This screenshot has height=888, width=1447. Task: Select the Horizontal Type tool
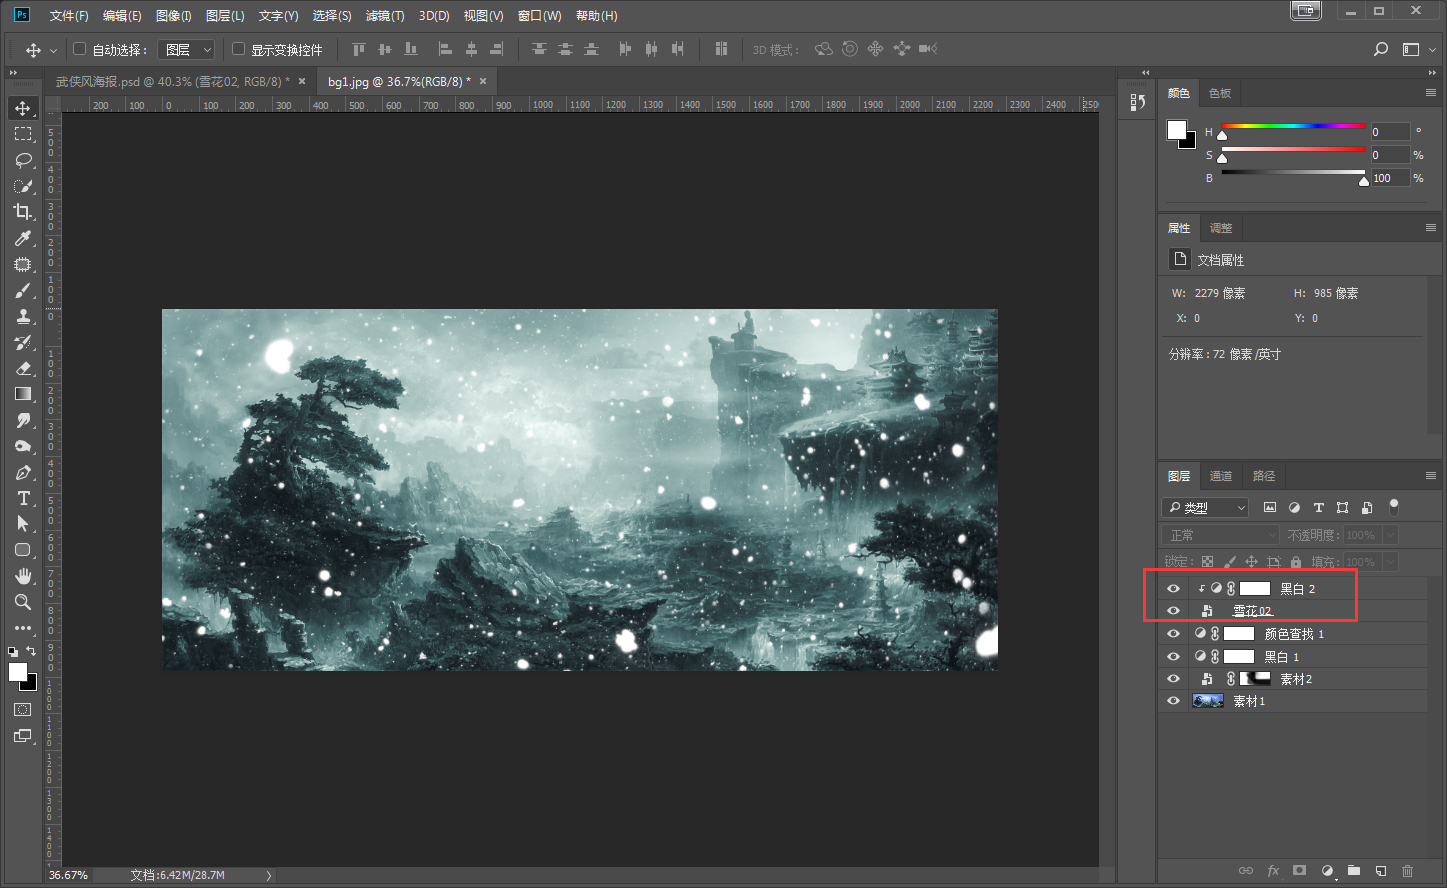[23, 498]
